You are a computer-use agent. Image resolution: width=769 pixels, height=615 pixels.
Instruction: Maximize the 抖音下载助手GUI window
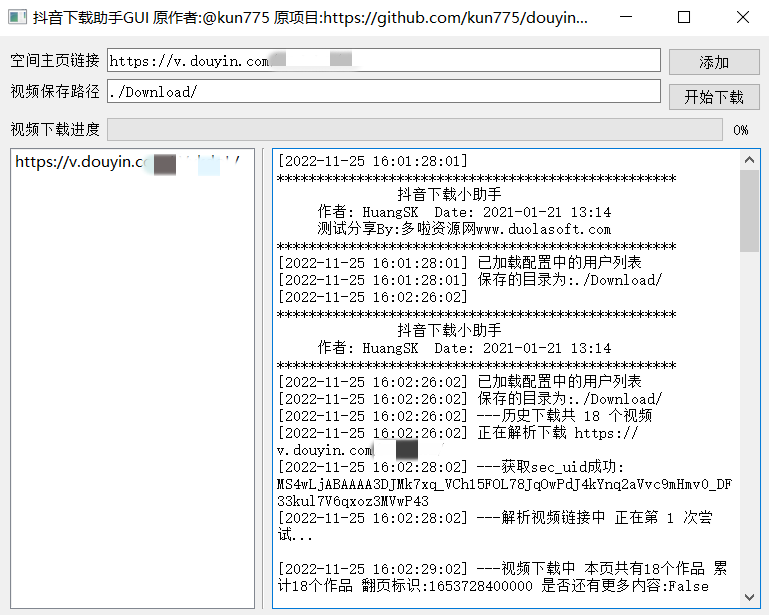684,17
